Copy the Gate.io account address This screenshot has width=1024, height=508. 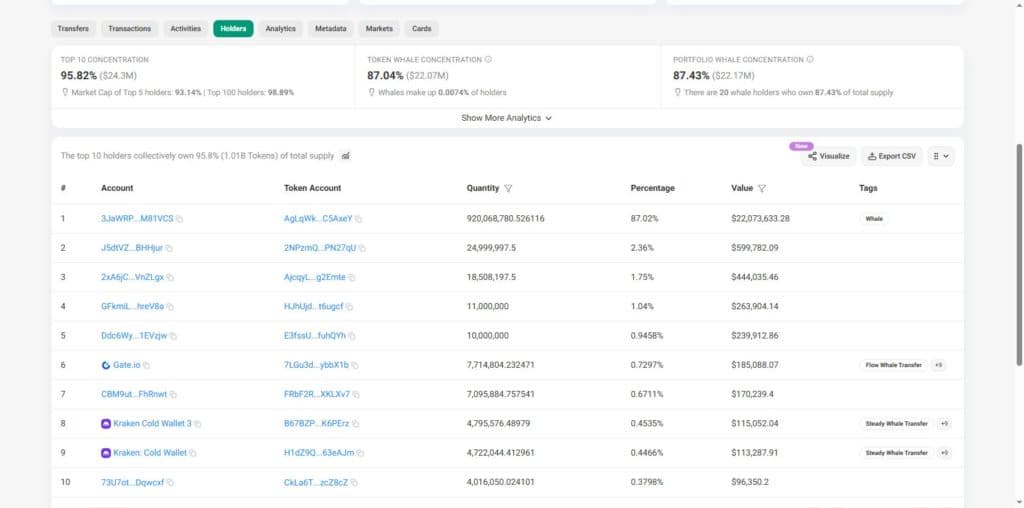coord(146,366)
